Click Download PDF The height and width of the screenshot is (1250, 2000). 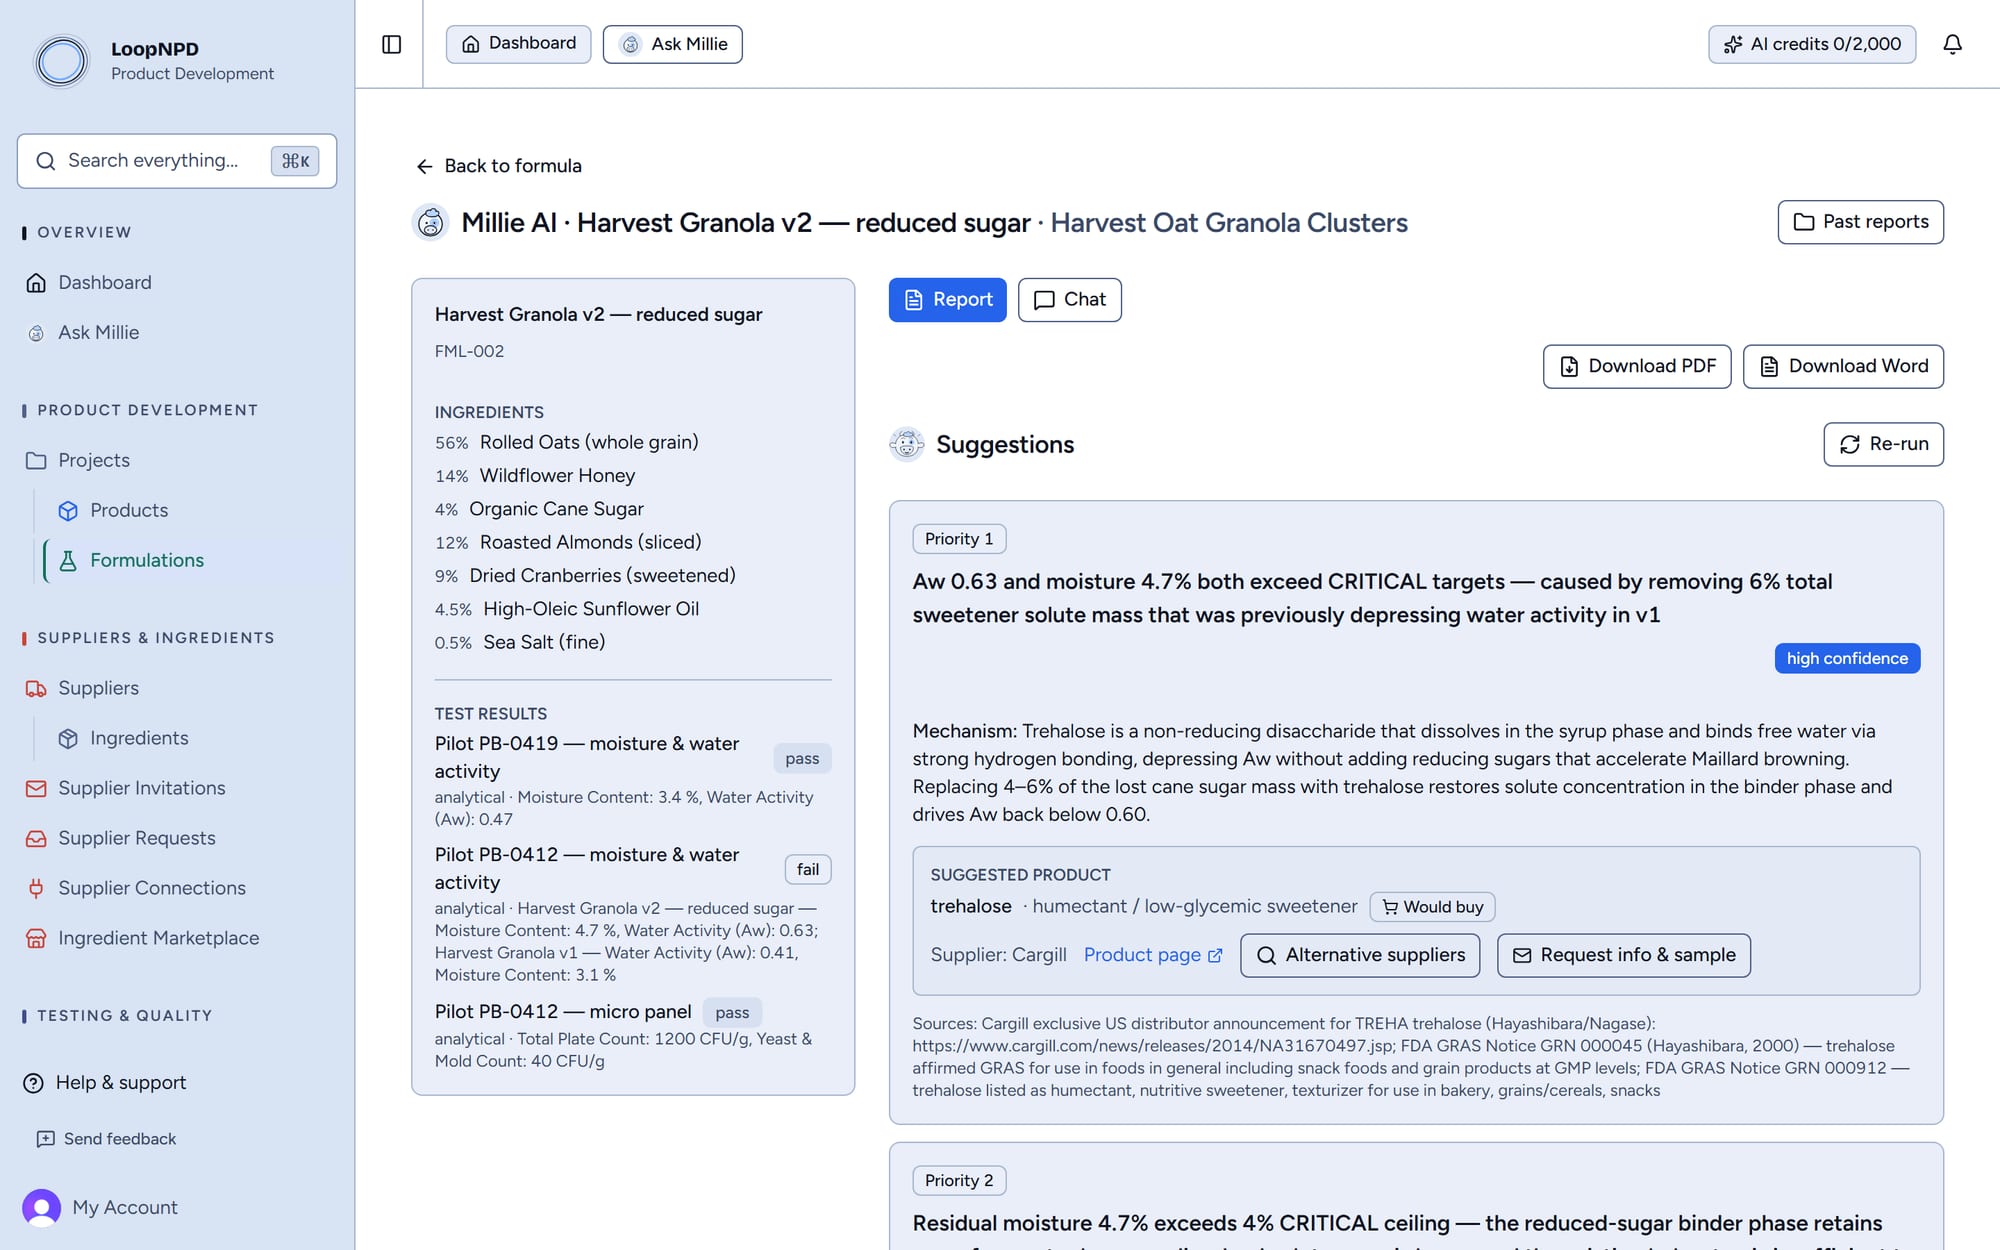(x=1636, y=366)
